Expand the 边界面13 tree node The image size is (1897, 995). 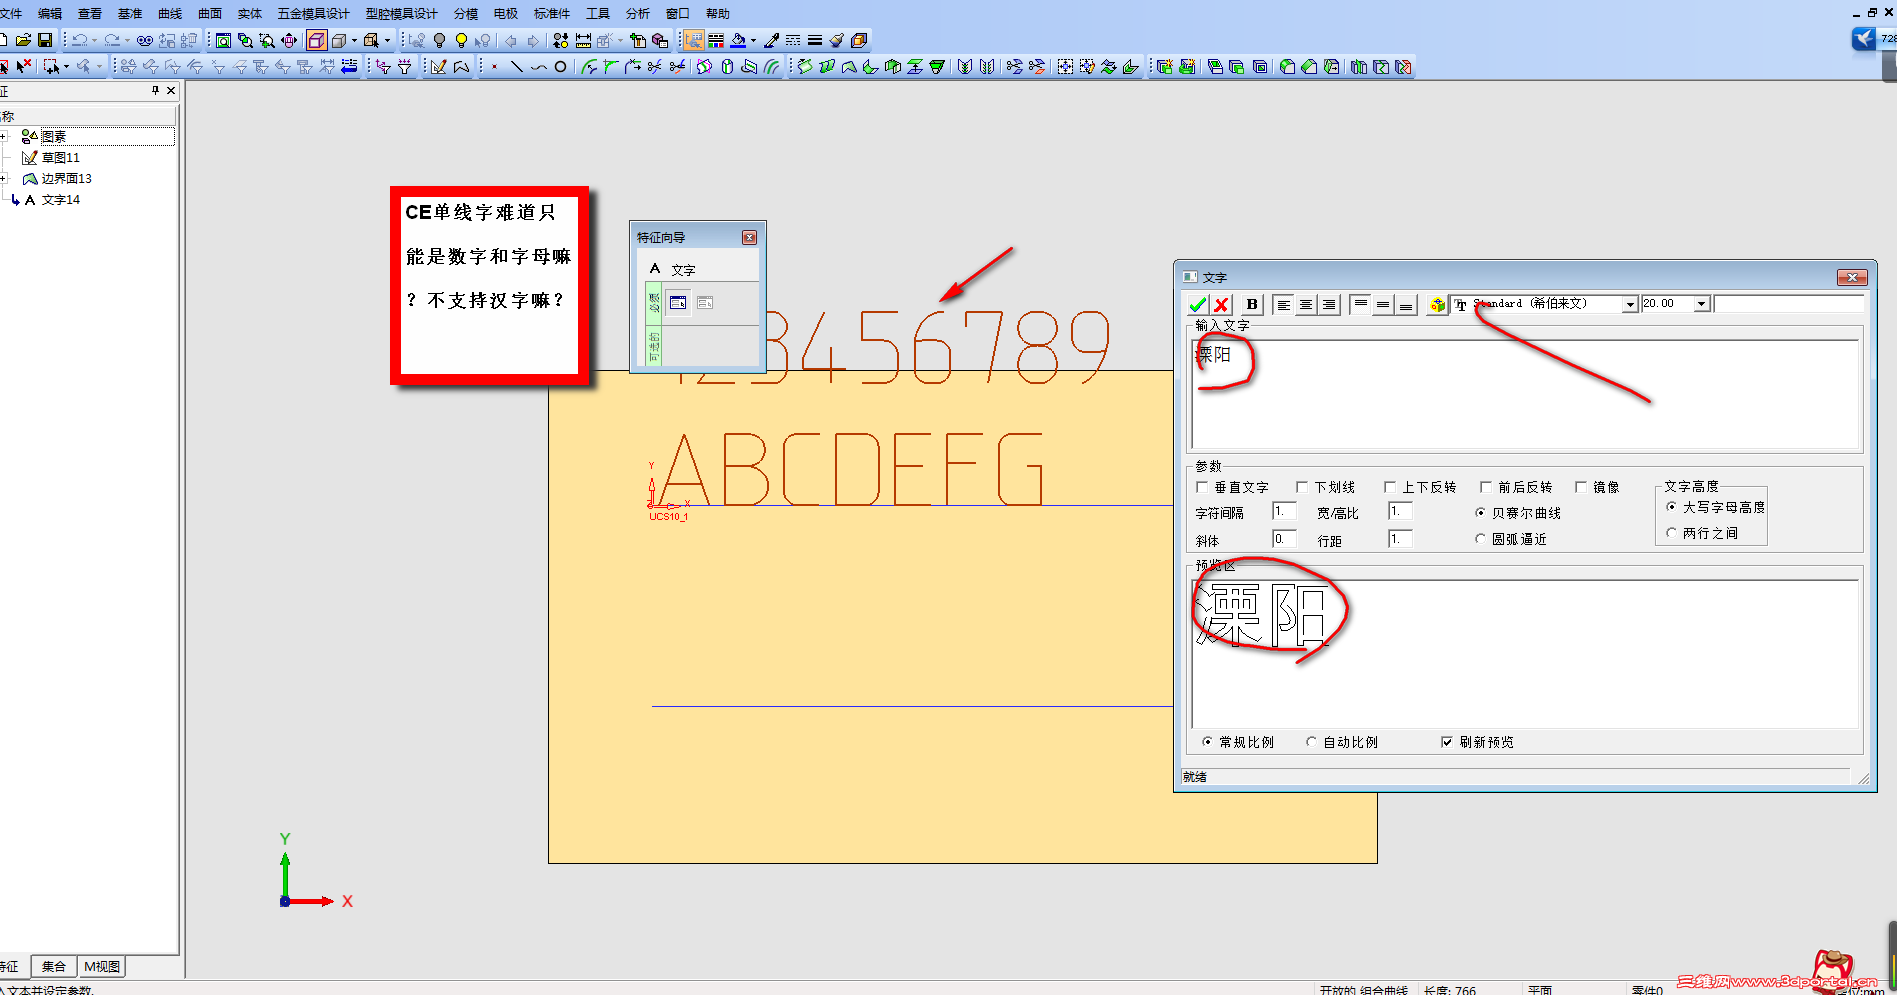point(3,178)
